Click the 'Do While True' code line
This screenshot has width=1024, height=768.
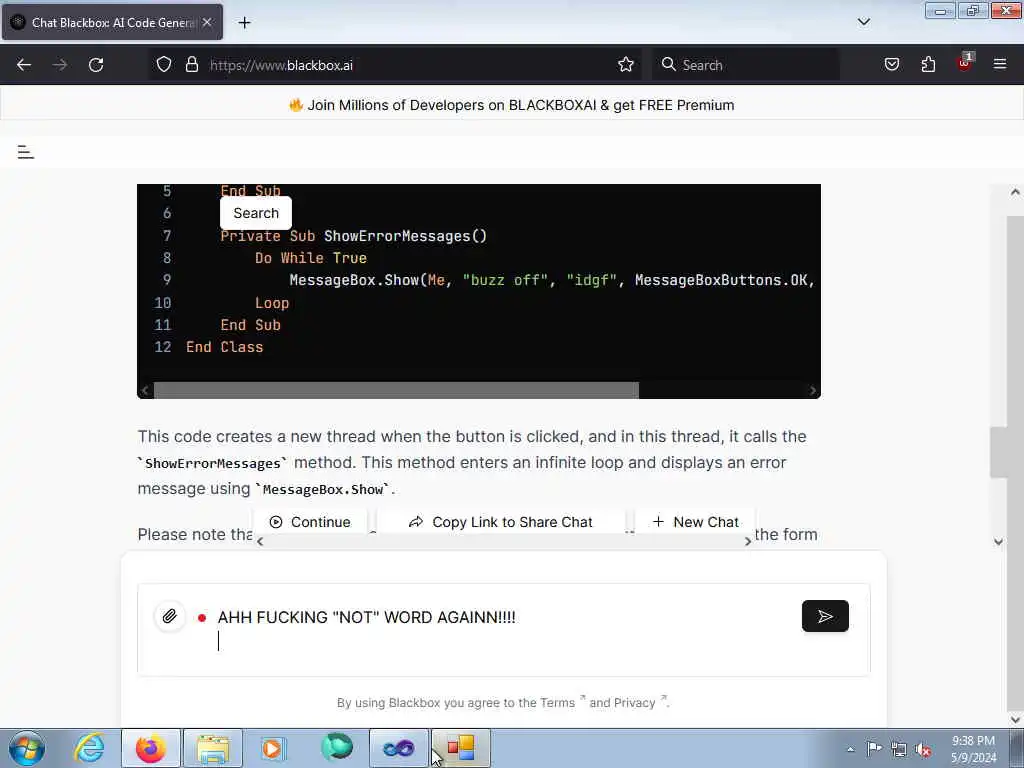311,258
